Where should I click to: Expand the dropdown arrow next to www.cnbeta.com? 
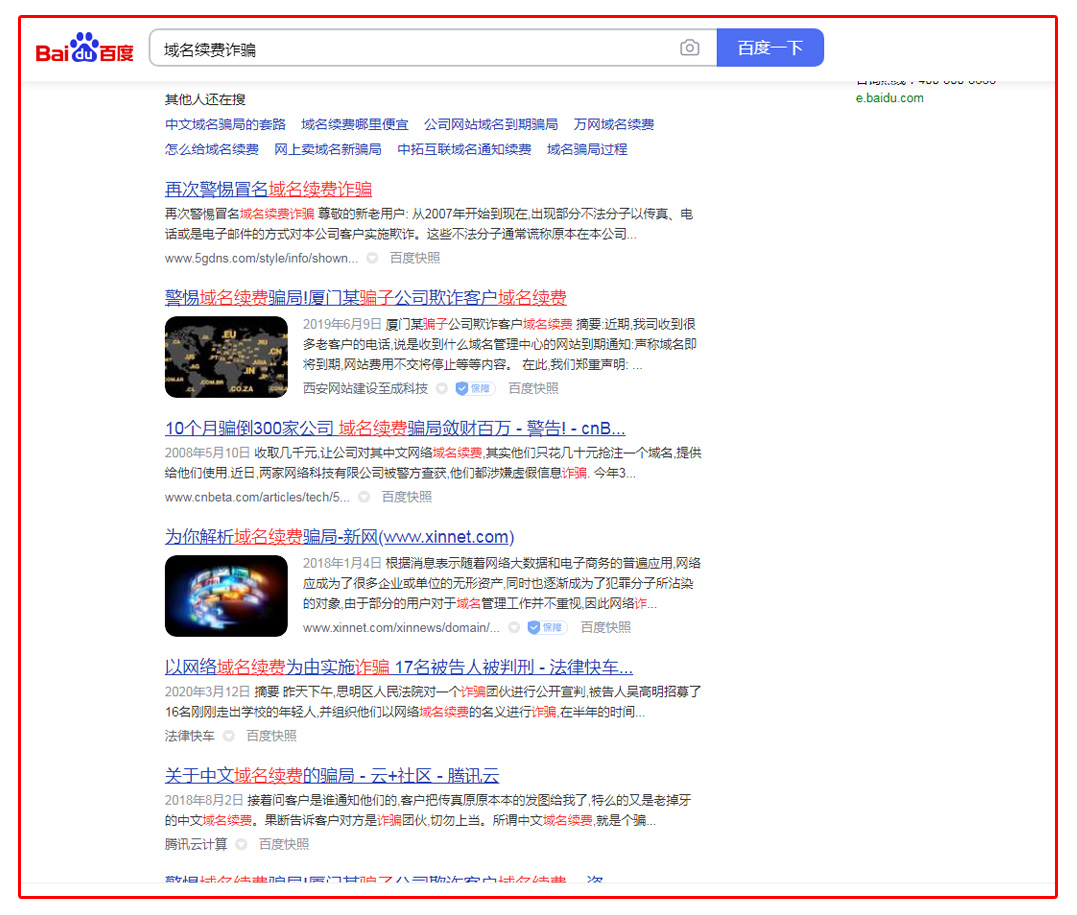tap(364, 497)
